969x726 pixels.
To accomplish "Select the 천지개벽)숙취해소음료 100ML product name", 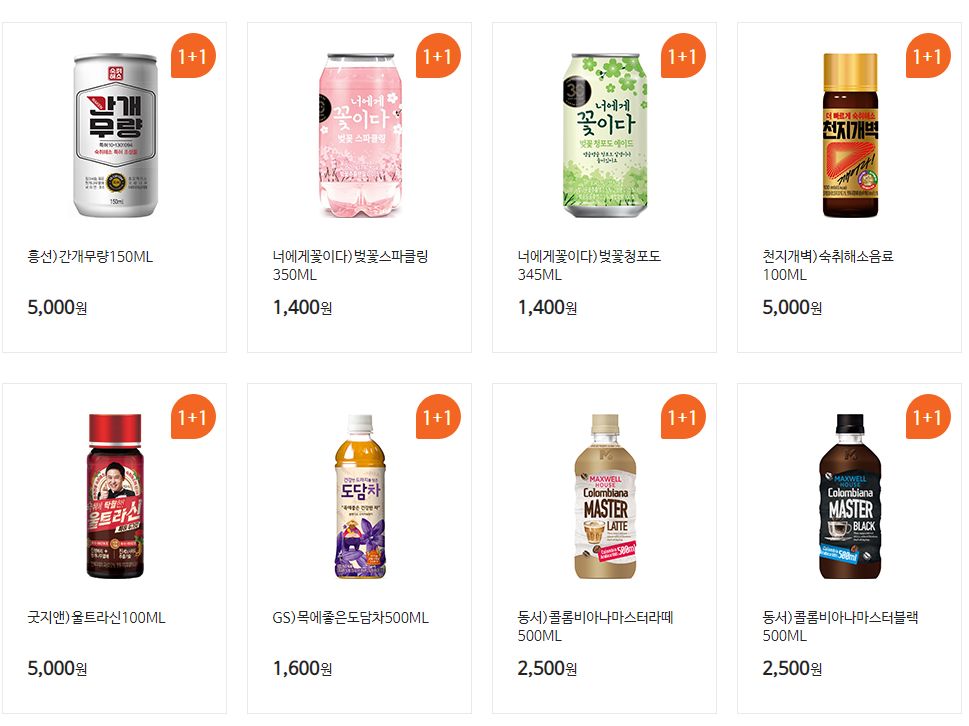I will coord(828,265).
